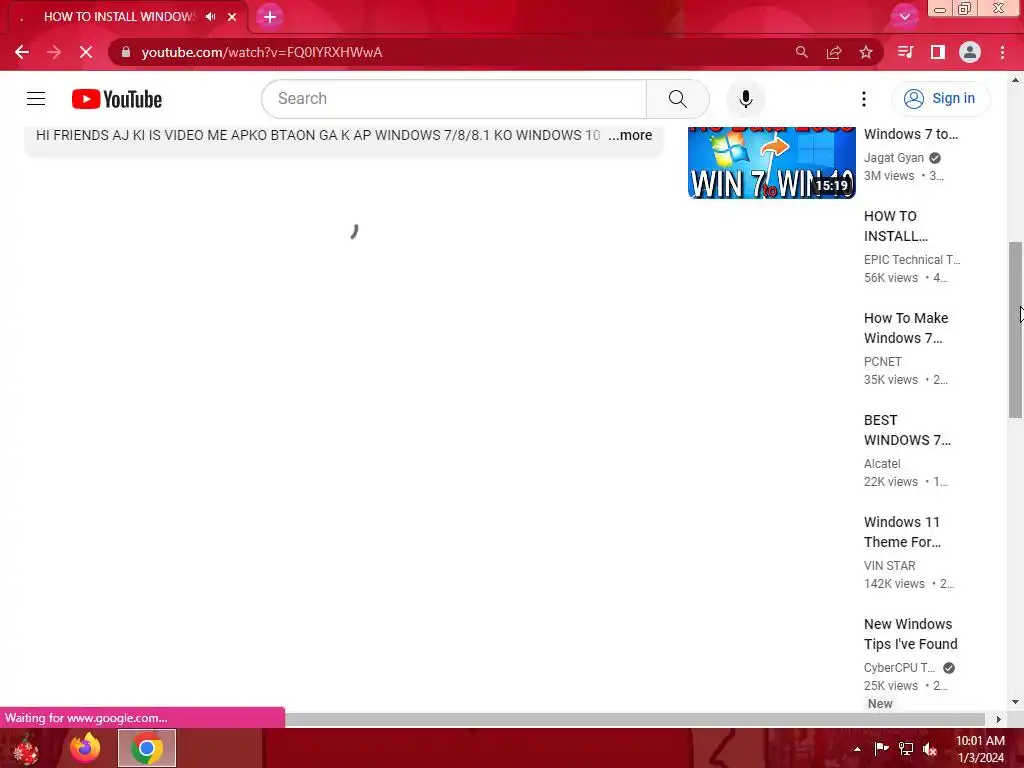This screenshot has height=768, width=1024.
Task: Open tab search dropdown chevron
Action: tap(904, 17)
